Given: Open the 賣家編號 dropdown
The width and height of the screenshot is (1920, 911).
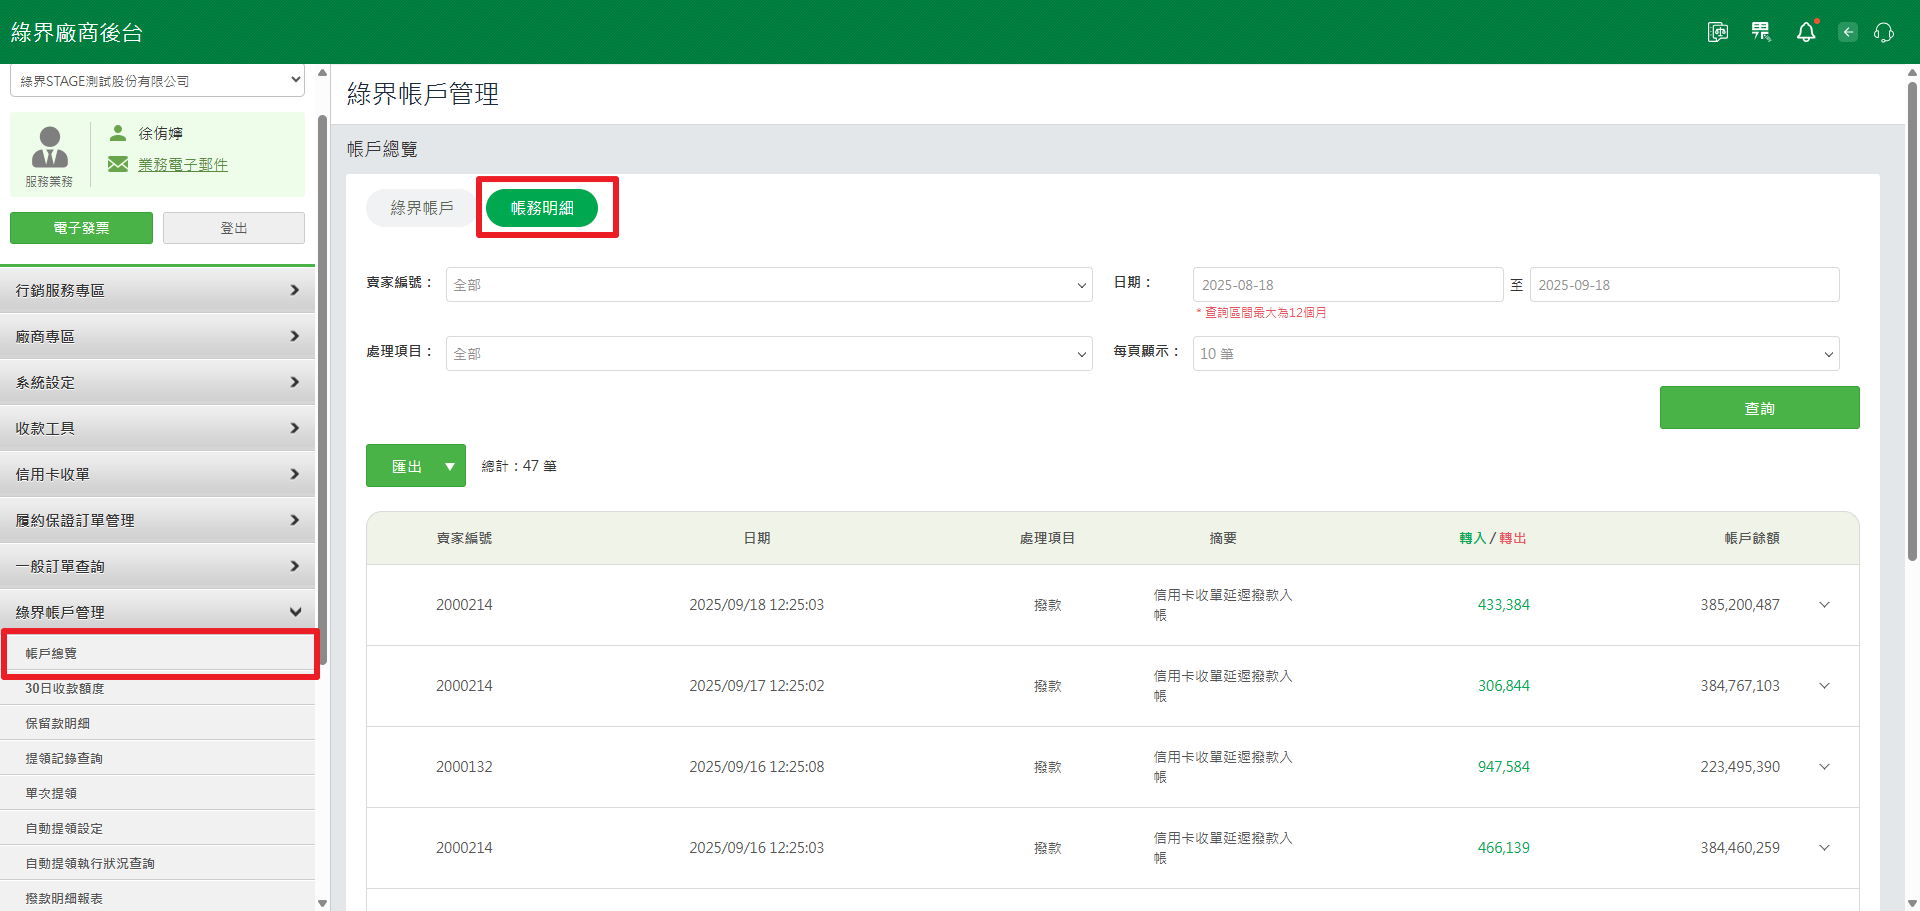Looking at the screenshot, I should click(x=768, y=285).
